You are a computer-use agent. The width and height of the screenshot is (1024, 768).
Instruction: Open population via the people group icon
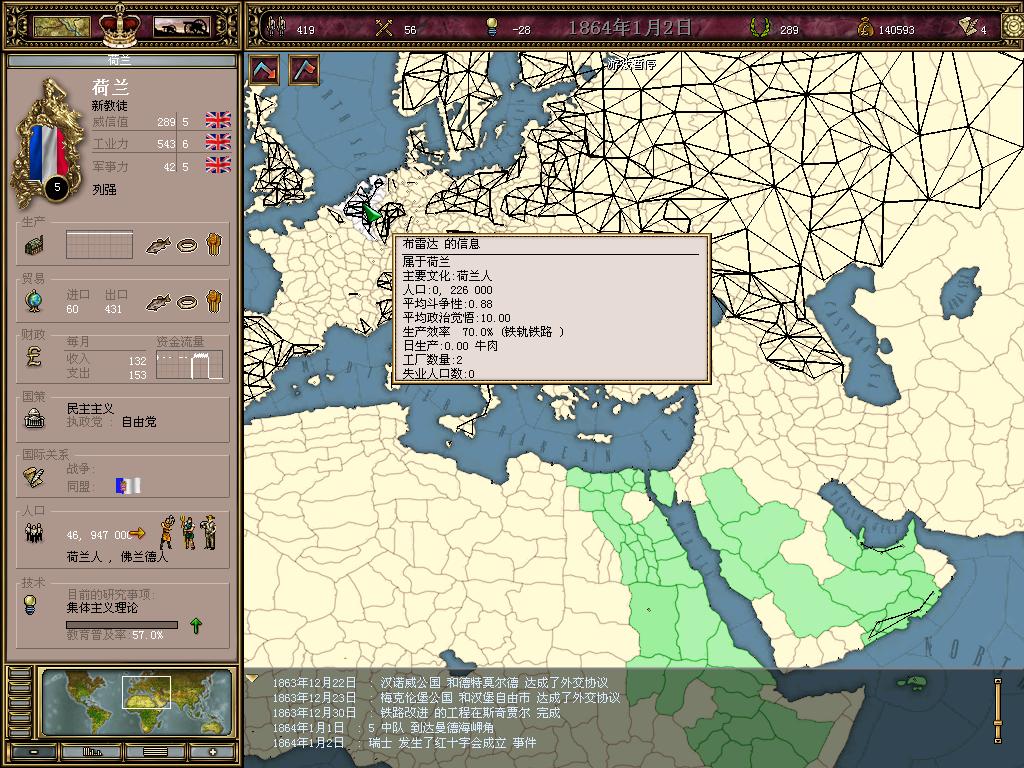coord(33,534)
